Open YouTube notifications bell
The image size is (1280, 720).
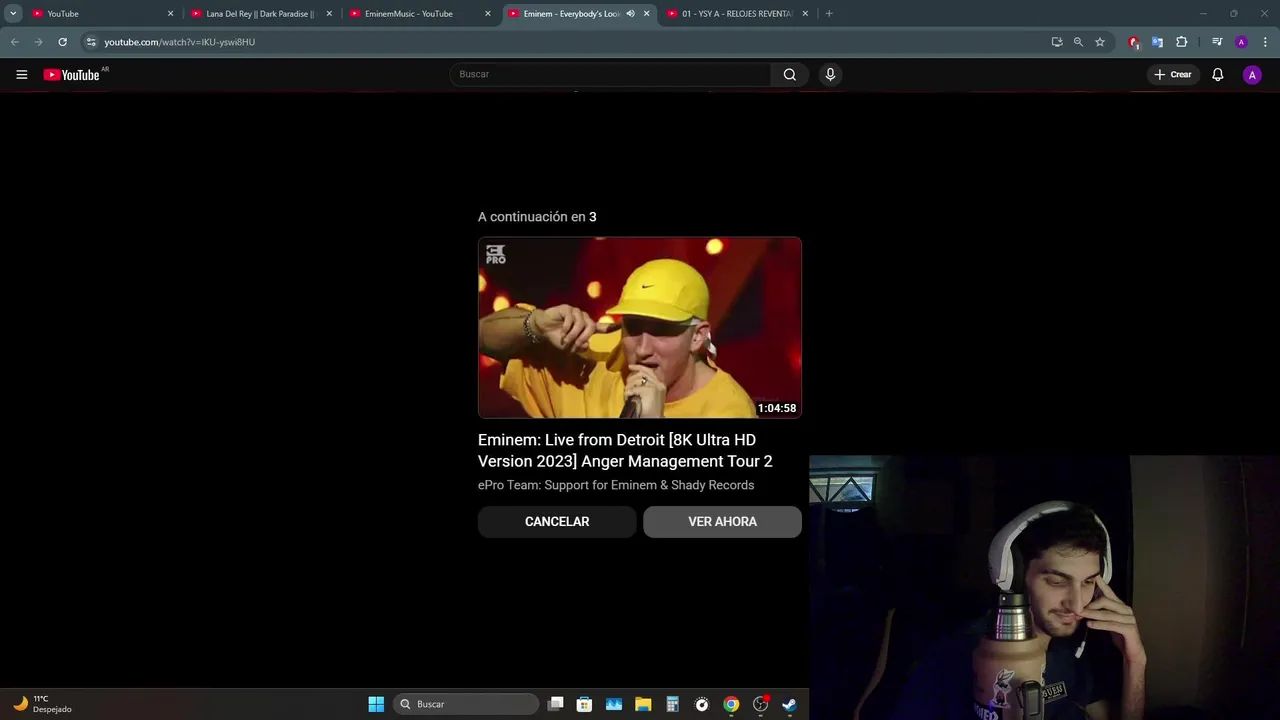pos(1217,74)
